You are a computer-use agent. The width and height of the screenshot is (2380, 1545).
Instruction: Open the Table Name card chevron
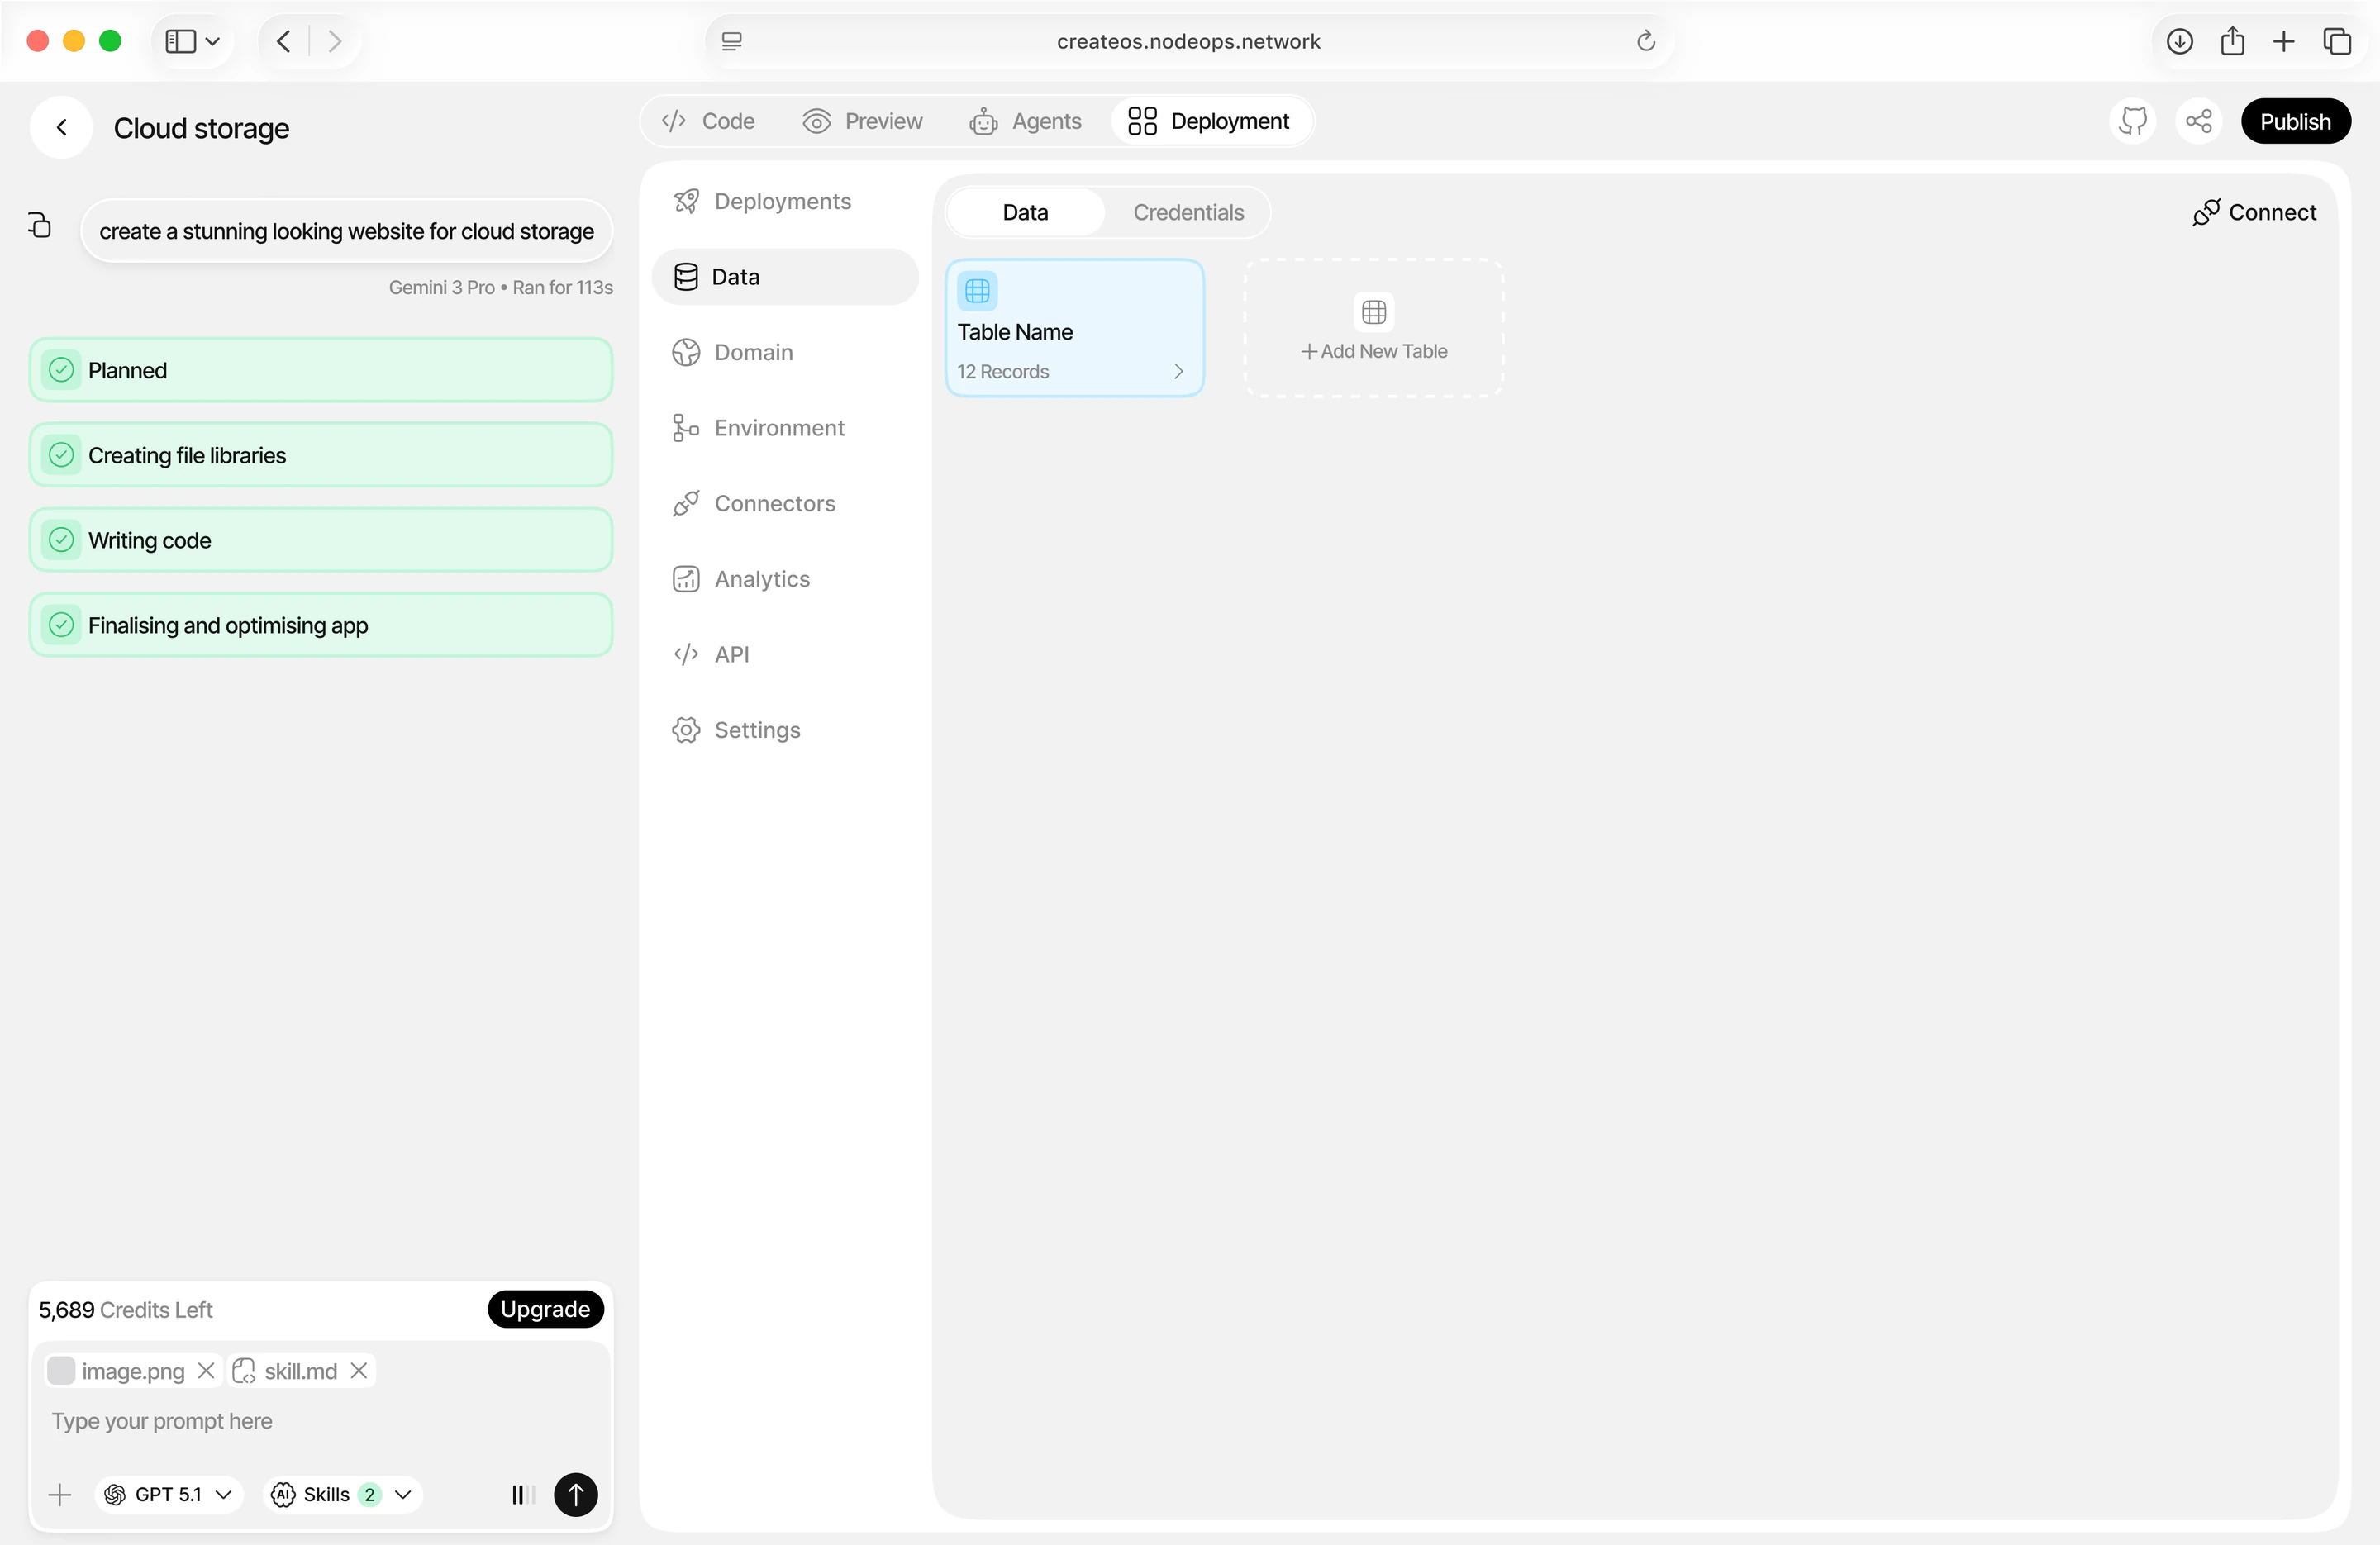[1179, 371]
